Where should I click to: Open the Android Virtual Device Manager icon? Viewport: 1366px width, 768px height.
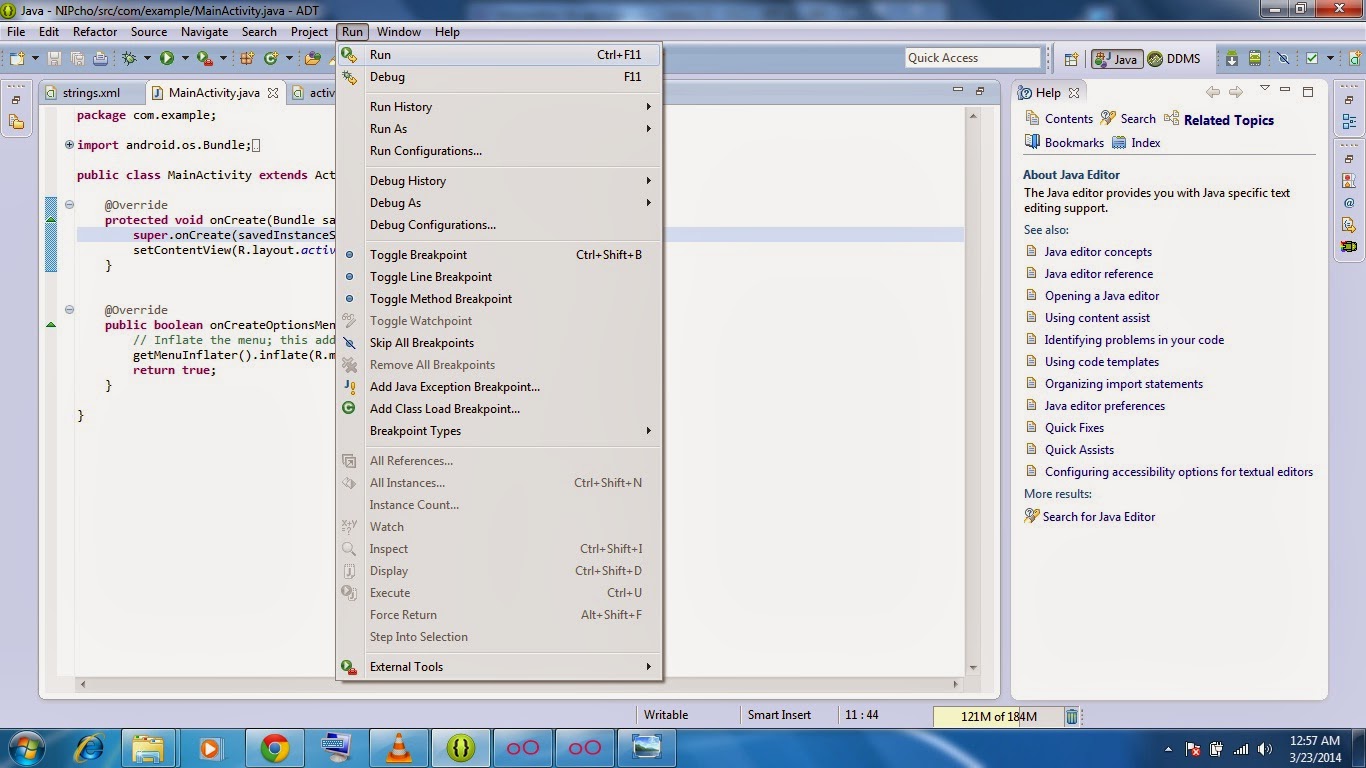tap(1255, 58)
